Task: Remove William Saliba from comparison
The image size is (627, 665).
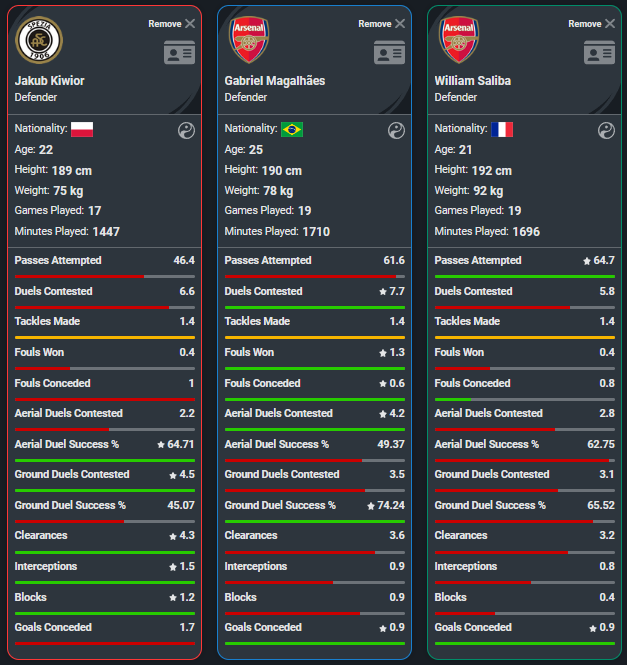Action: coord(592,24)
